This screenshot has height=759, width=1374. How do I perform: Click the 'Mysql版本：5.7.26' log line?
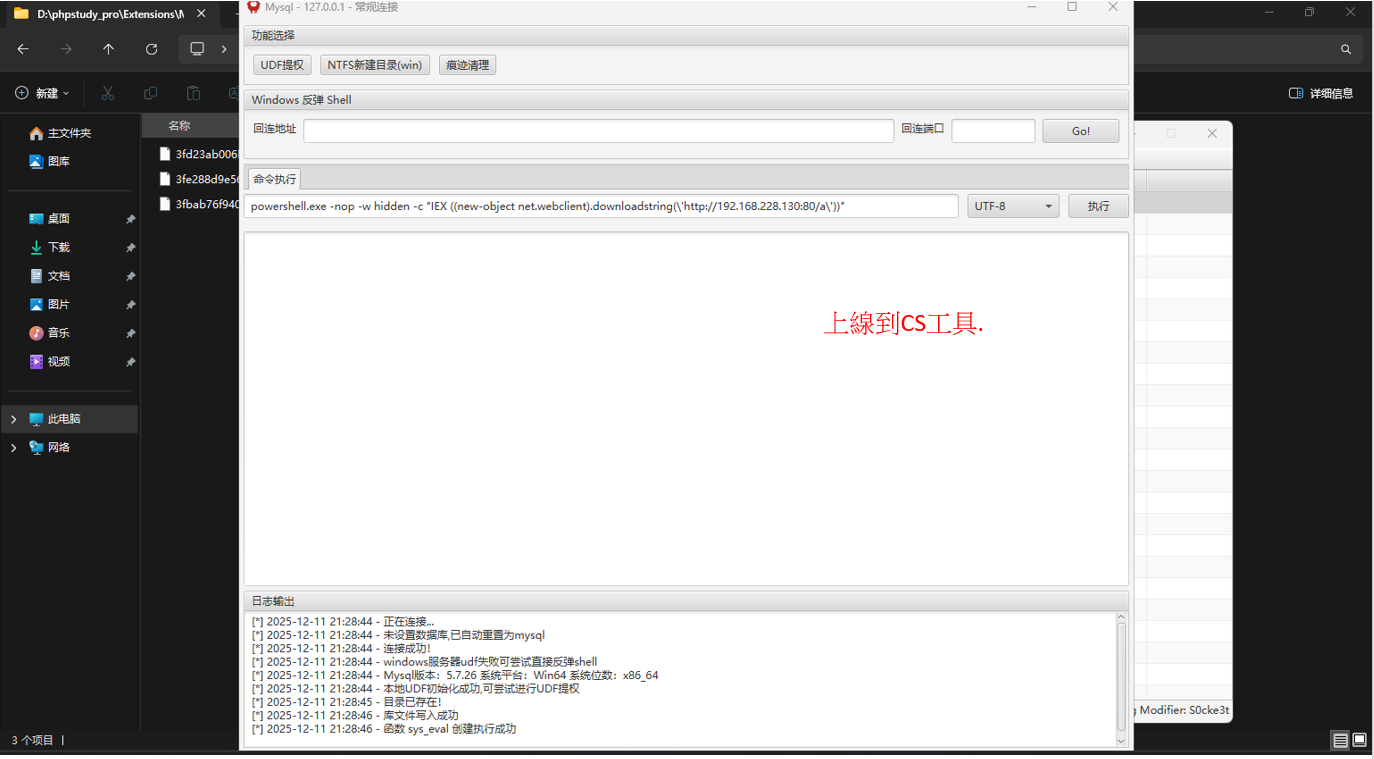(x=455, y=676)
